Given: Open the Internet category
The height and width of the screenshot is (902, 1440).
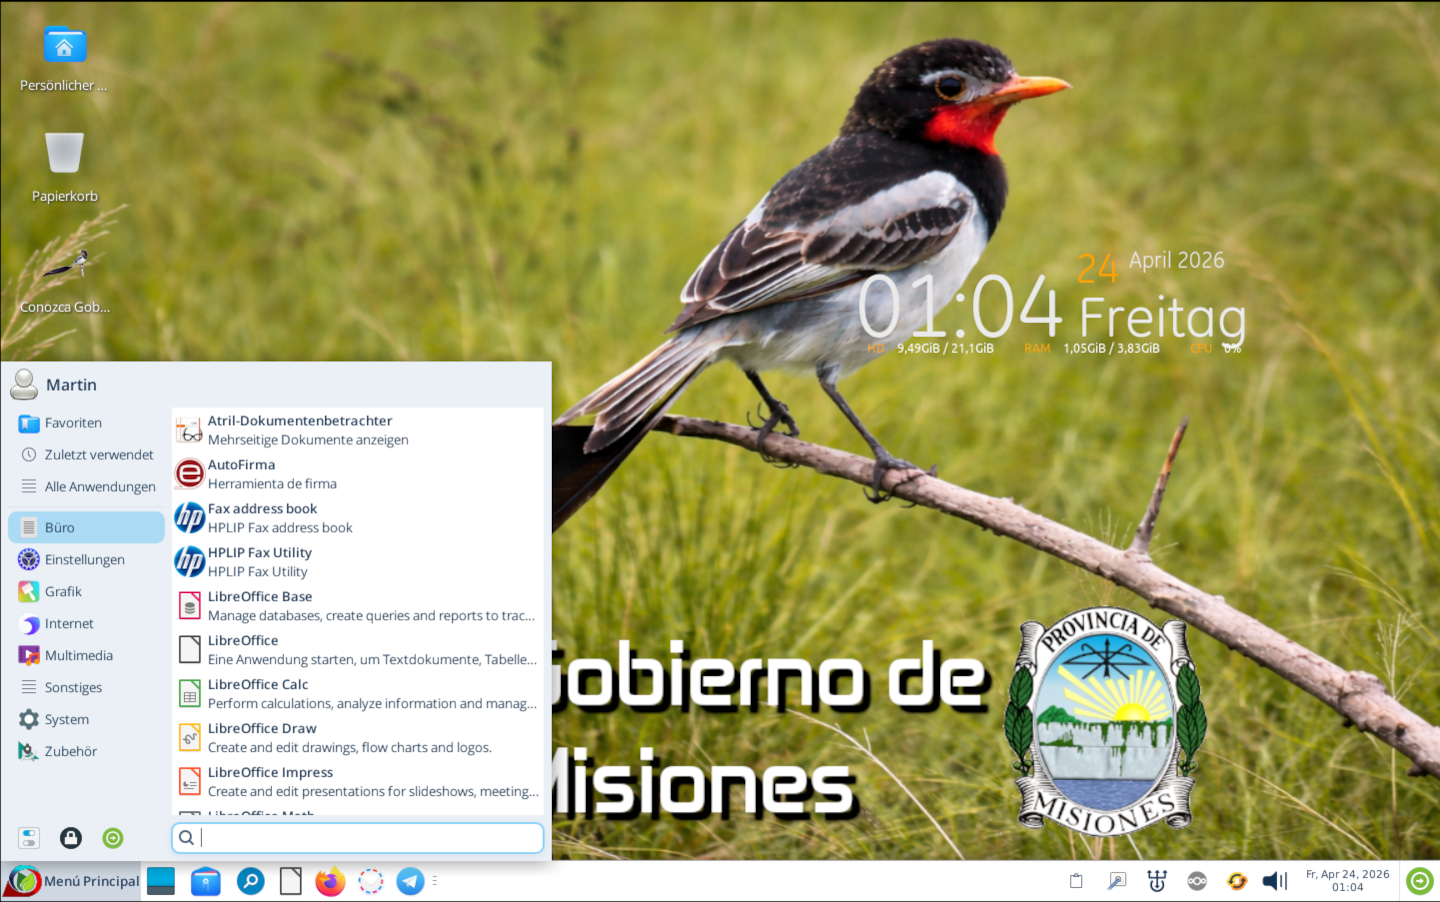Looking at the screenshot, I should click(x=69, y=624).
